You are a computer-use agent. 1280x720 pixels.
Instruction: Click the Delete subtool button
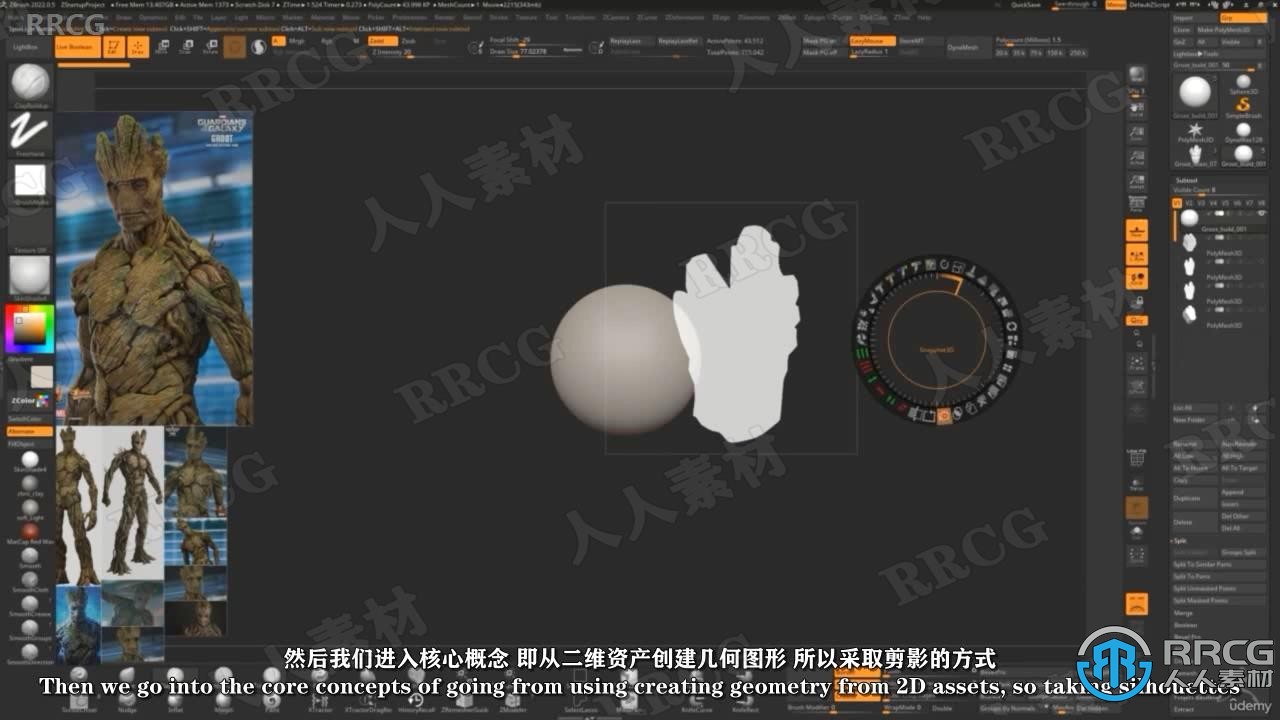(1195, 522)
